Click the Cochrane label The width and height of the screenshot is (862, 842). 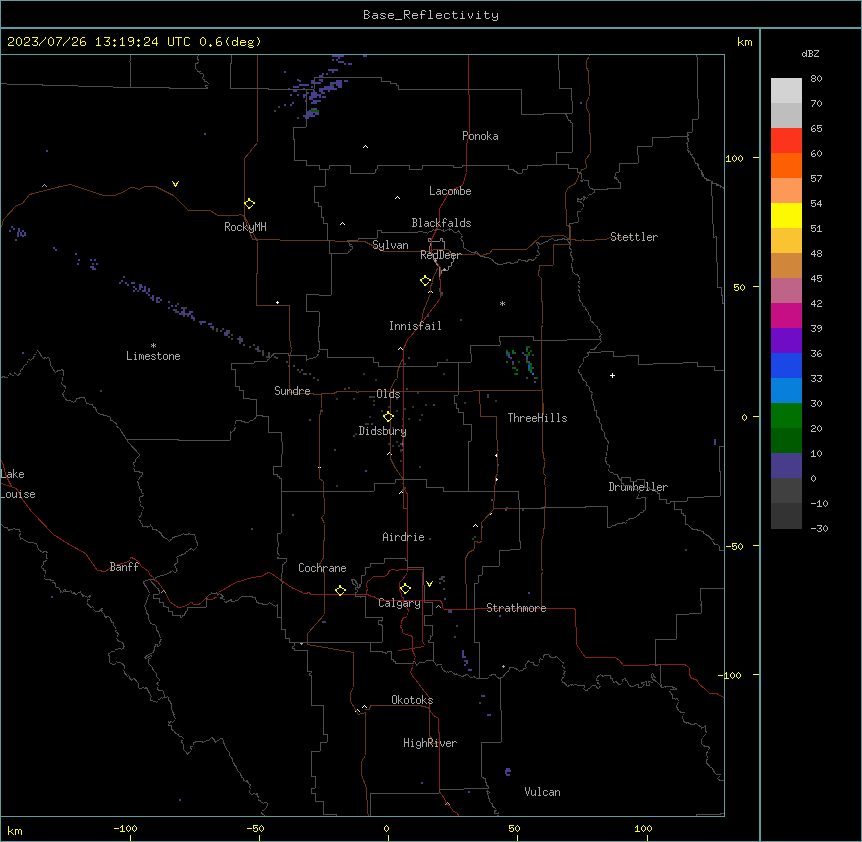[322, 568]
